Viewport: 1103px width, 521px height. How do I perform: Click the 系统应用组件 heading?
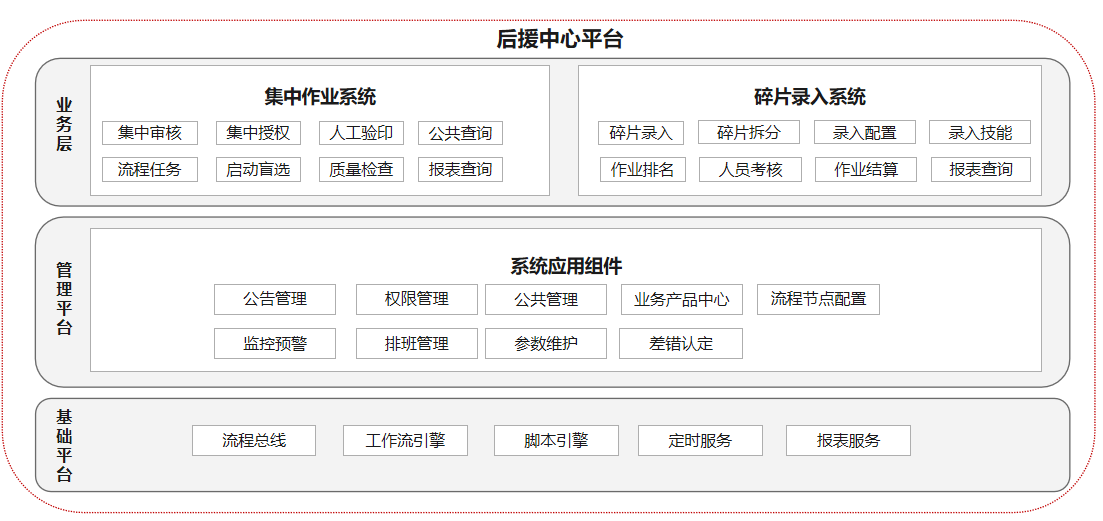tap(566, 266)
